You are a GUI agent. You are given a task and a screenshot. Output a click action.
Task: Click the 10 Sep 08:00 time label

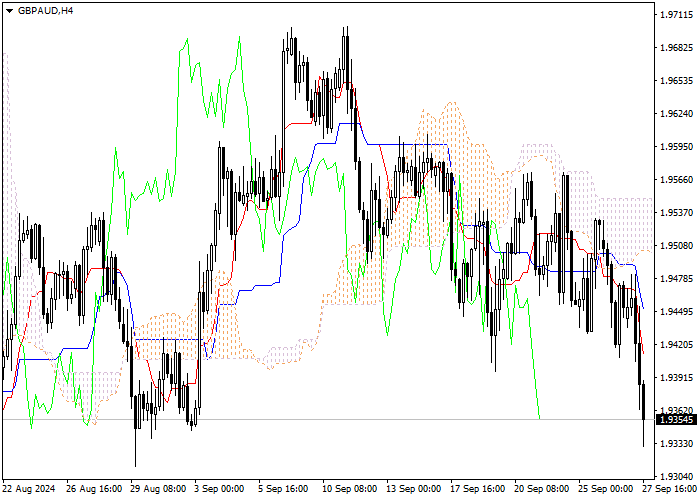[350, 489]
